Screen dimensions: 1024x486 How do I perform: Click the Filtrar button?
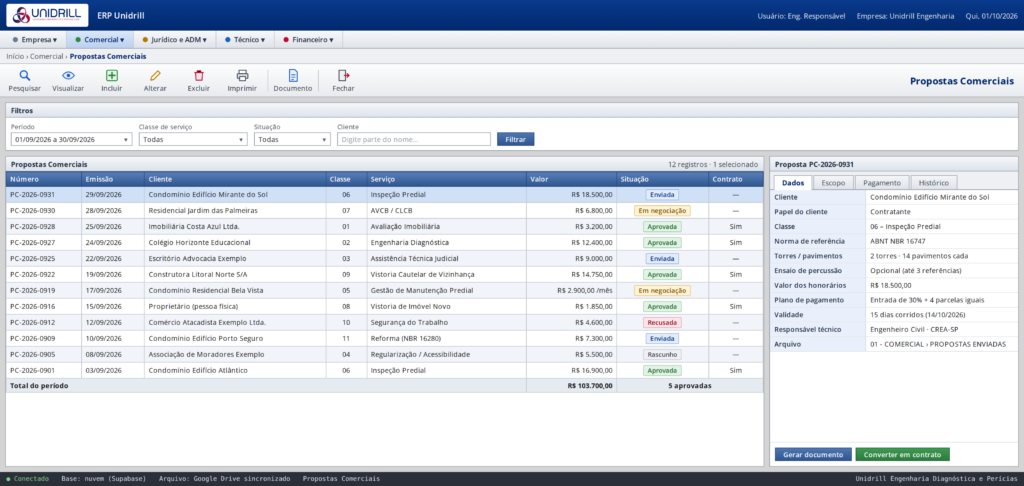coord(515,139)
